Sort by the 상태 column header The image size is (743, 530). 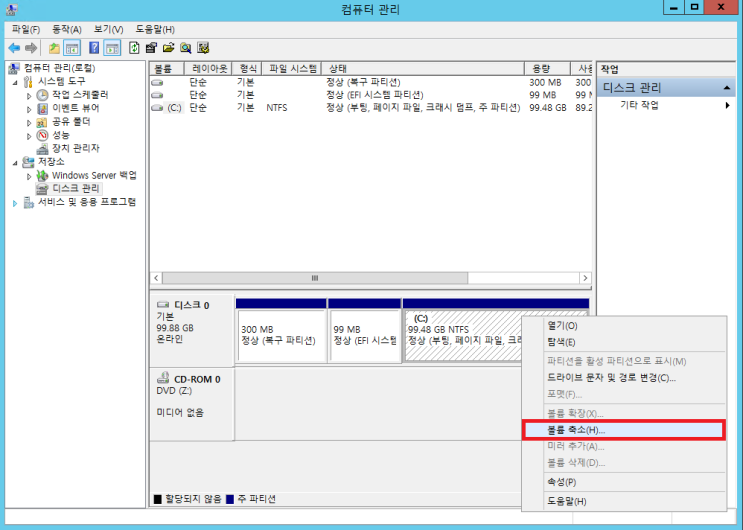pyautogui.click(x=423, y=69)
